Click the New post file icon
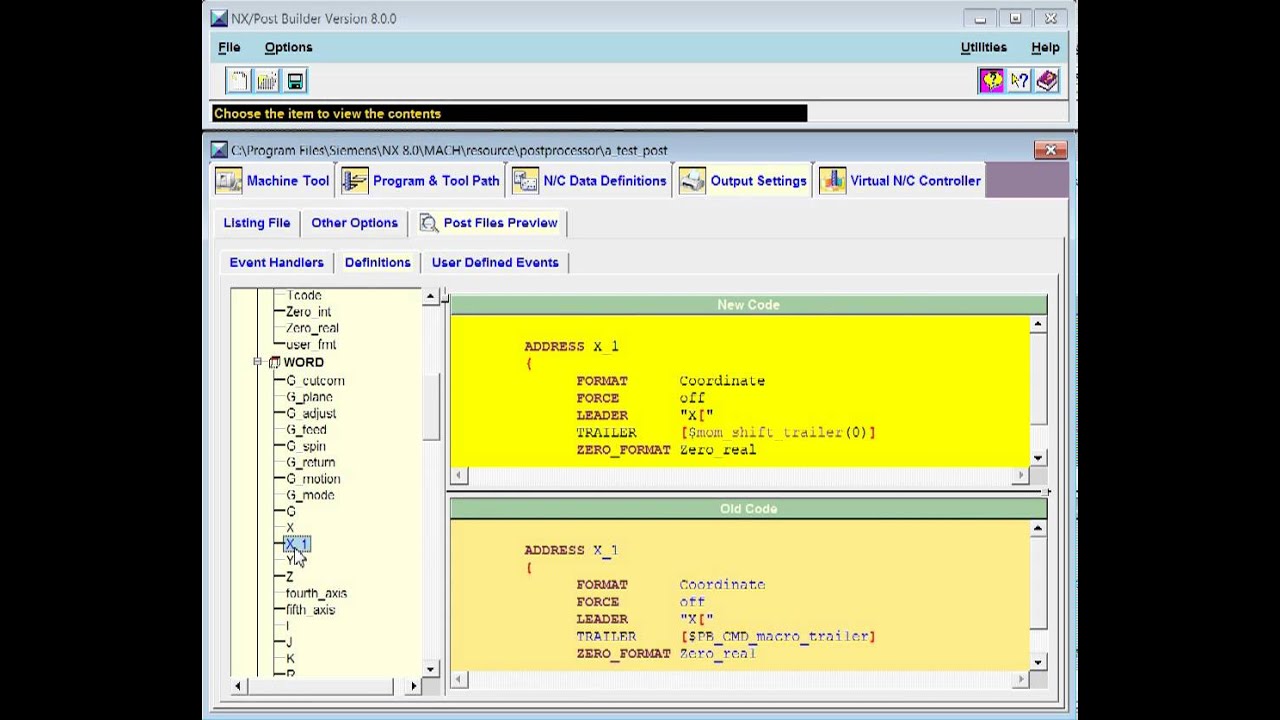The width and height of the screenshot is (1280, 720). pos(238,81)
